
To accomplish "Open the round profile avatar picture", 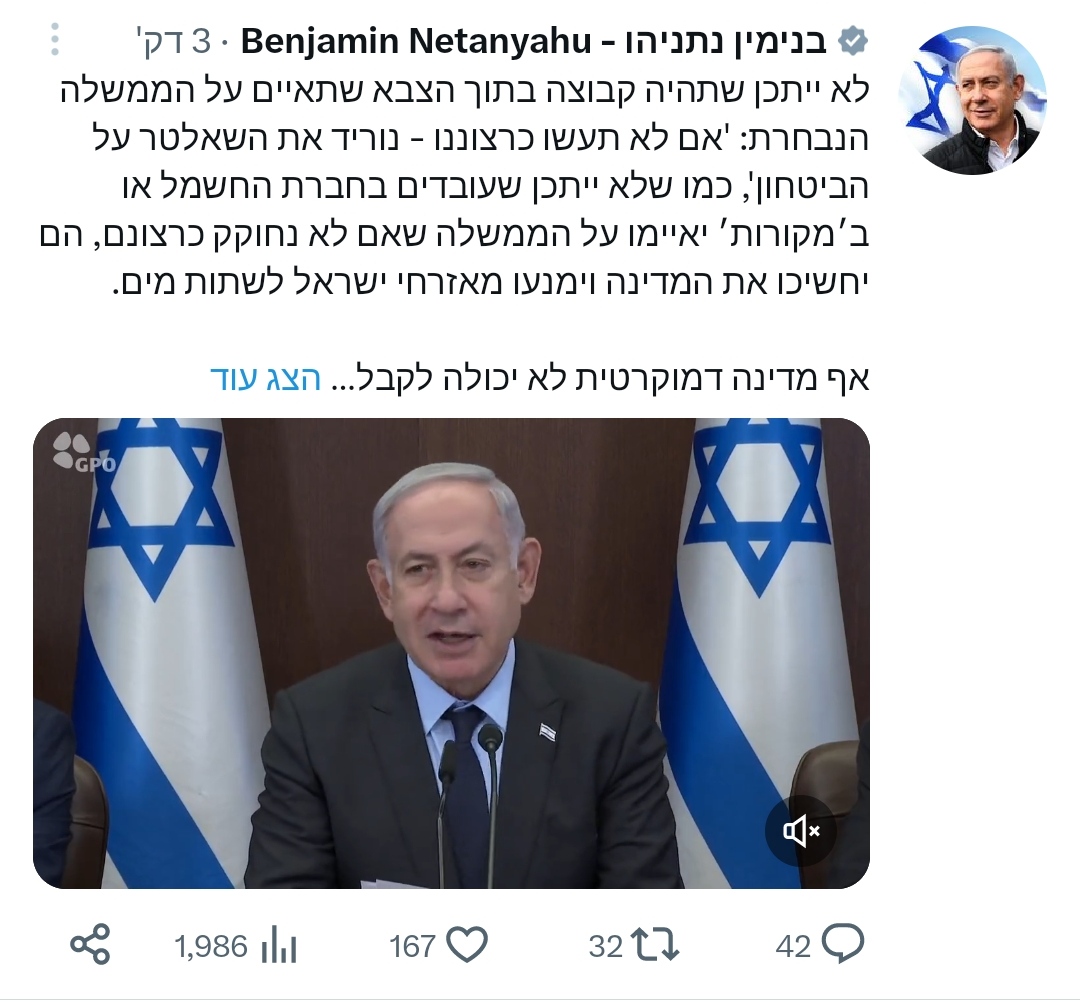I will (972, 100).
